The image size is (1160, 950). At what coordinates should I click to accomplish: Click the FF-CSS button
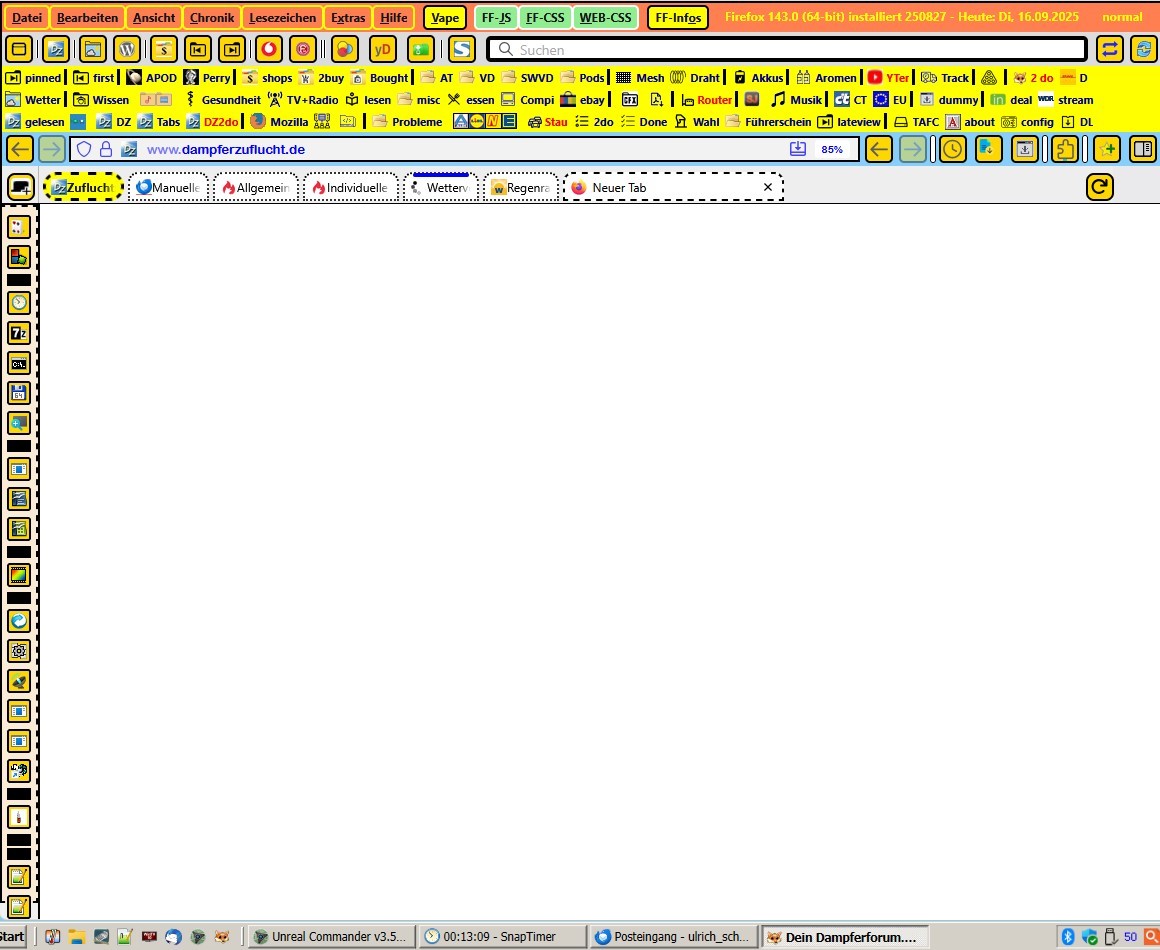tap(544, 18)
